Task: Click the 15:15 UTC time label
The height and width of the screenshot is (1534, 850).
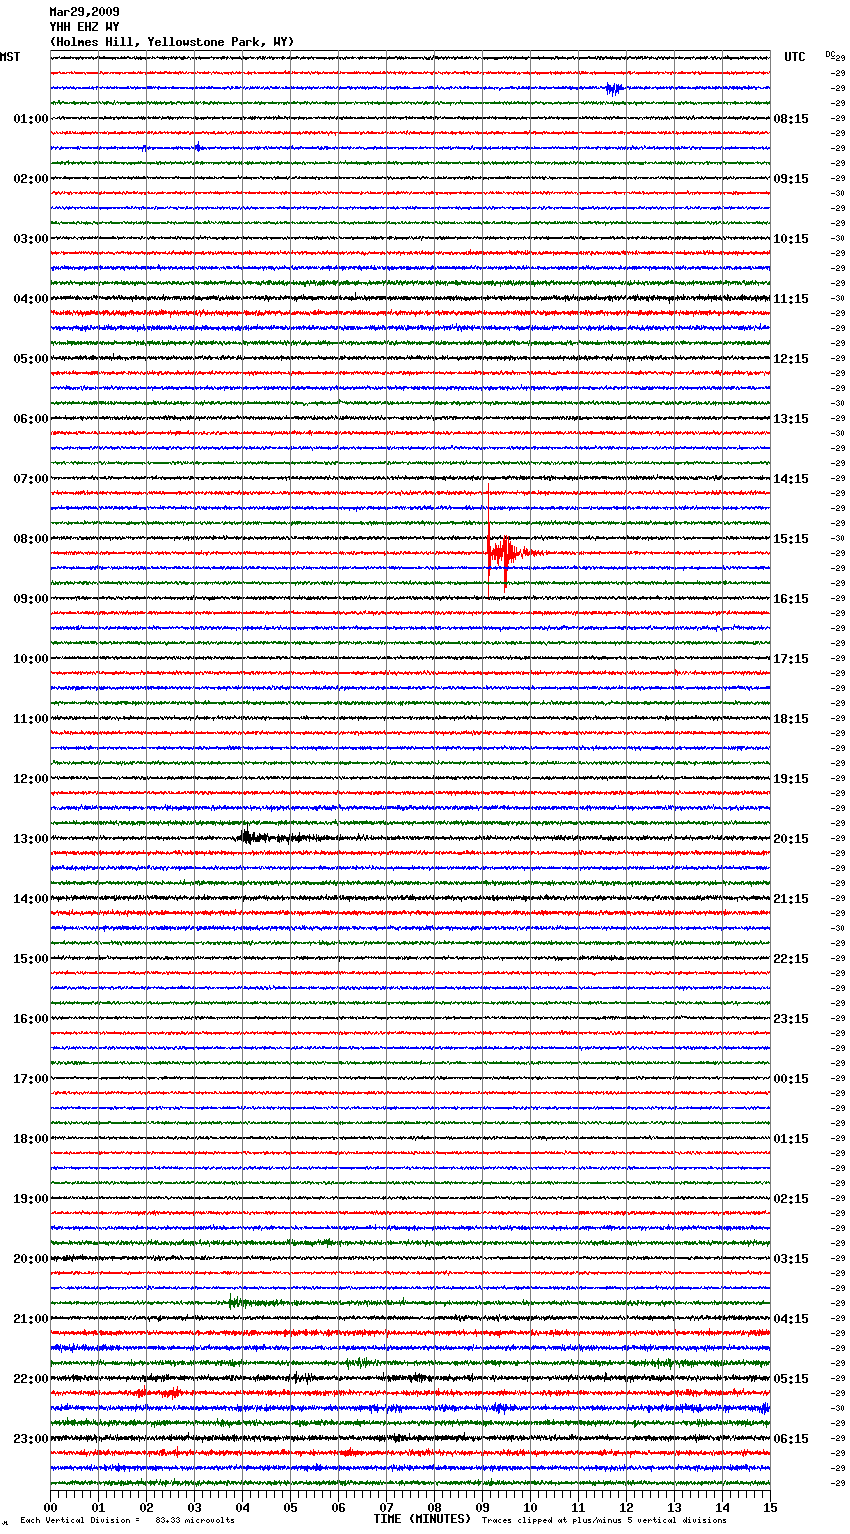Action: point(791,539)
